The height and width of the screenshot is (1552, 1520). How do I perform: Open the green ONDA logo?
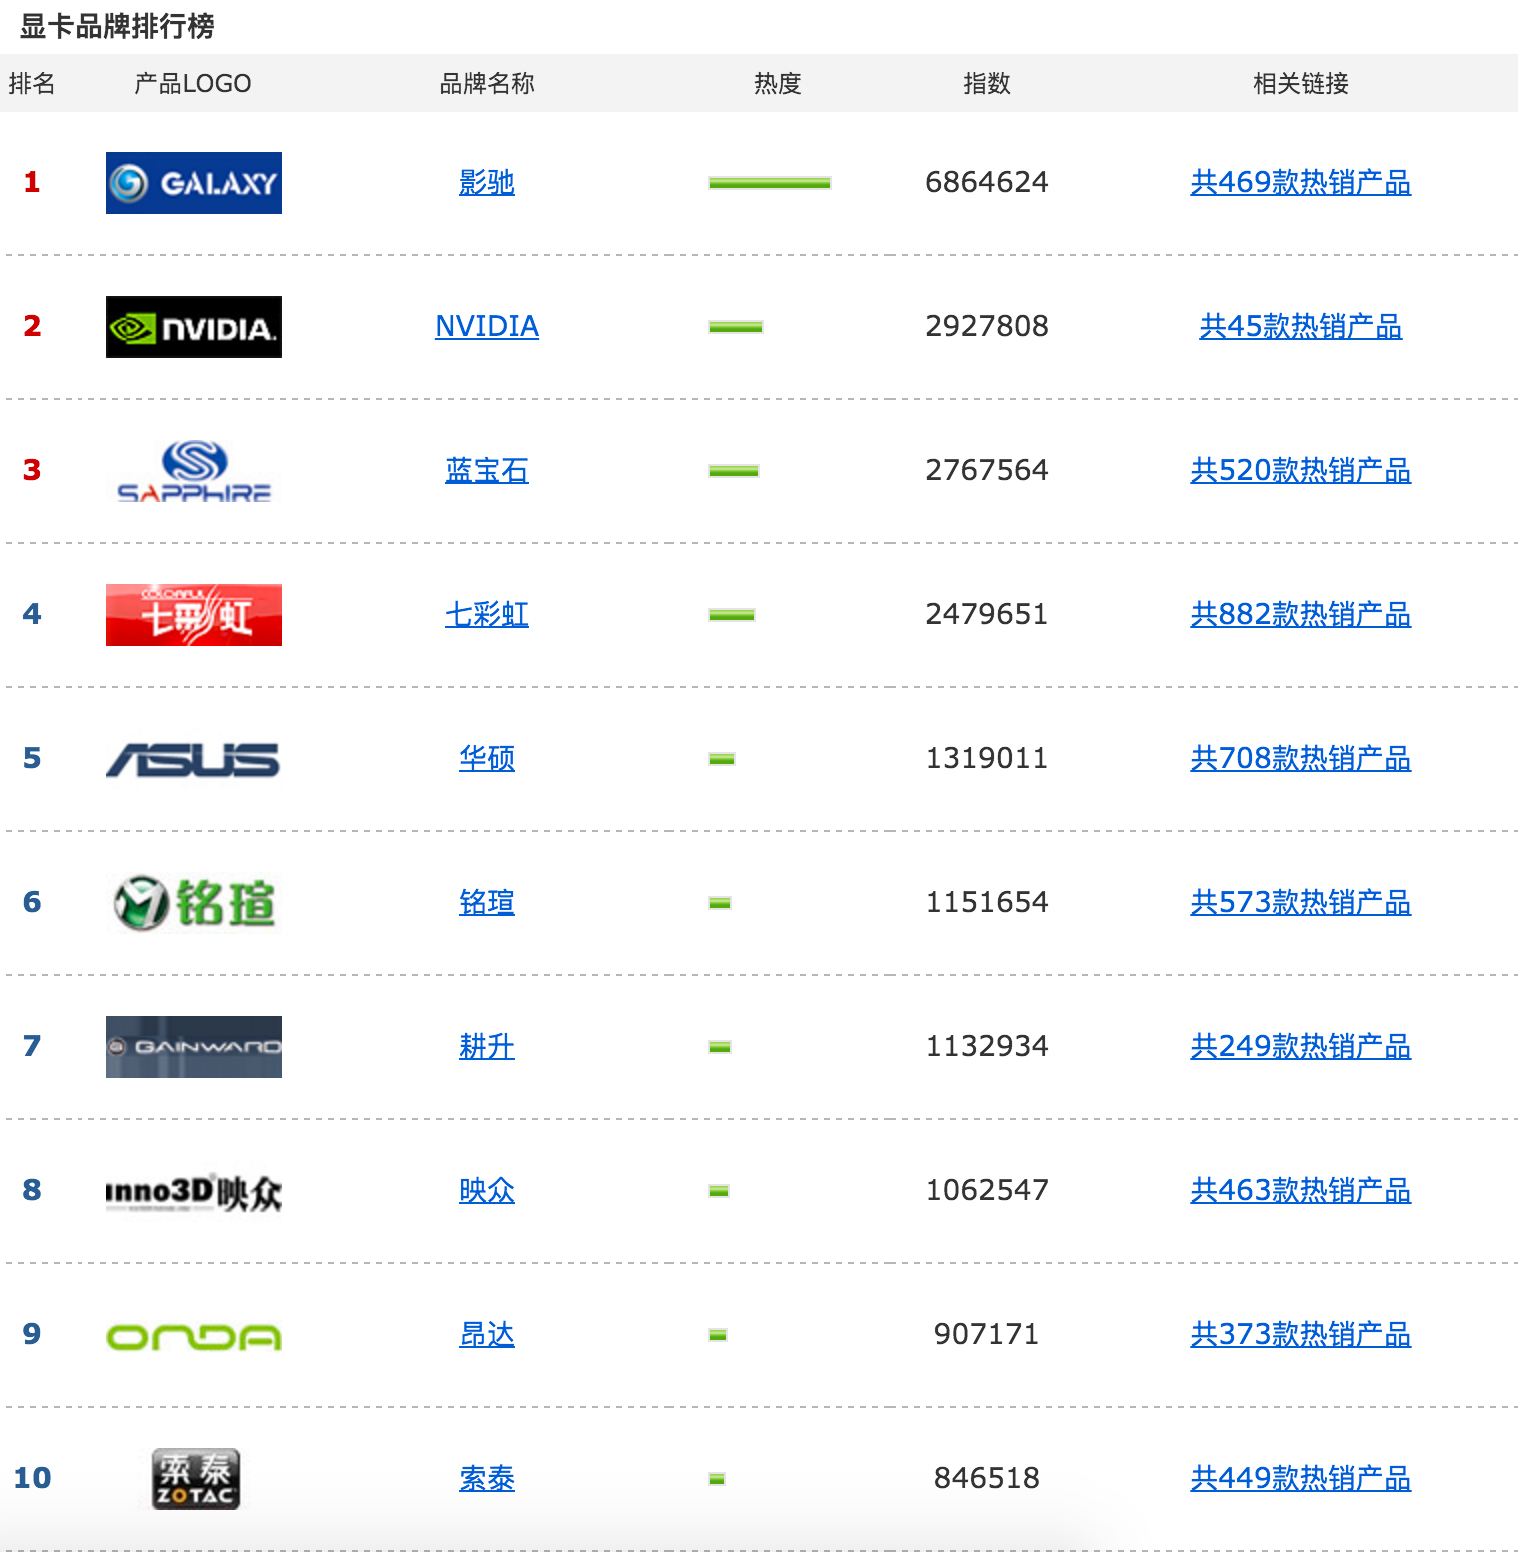[194, 1337]
